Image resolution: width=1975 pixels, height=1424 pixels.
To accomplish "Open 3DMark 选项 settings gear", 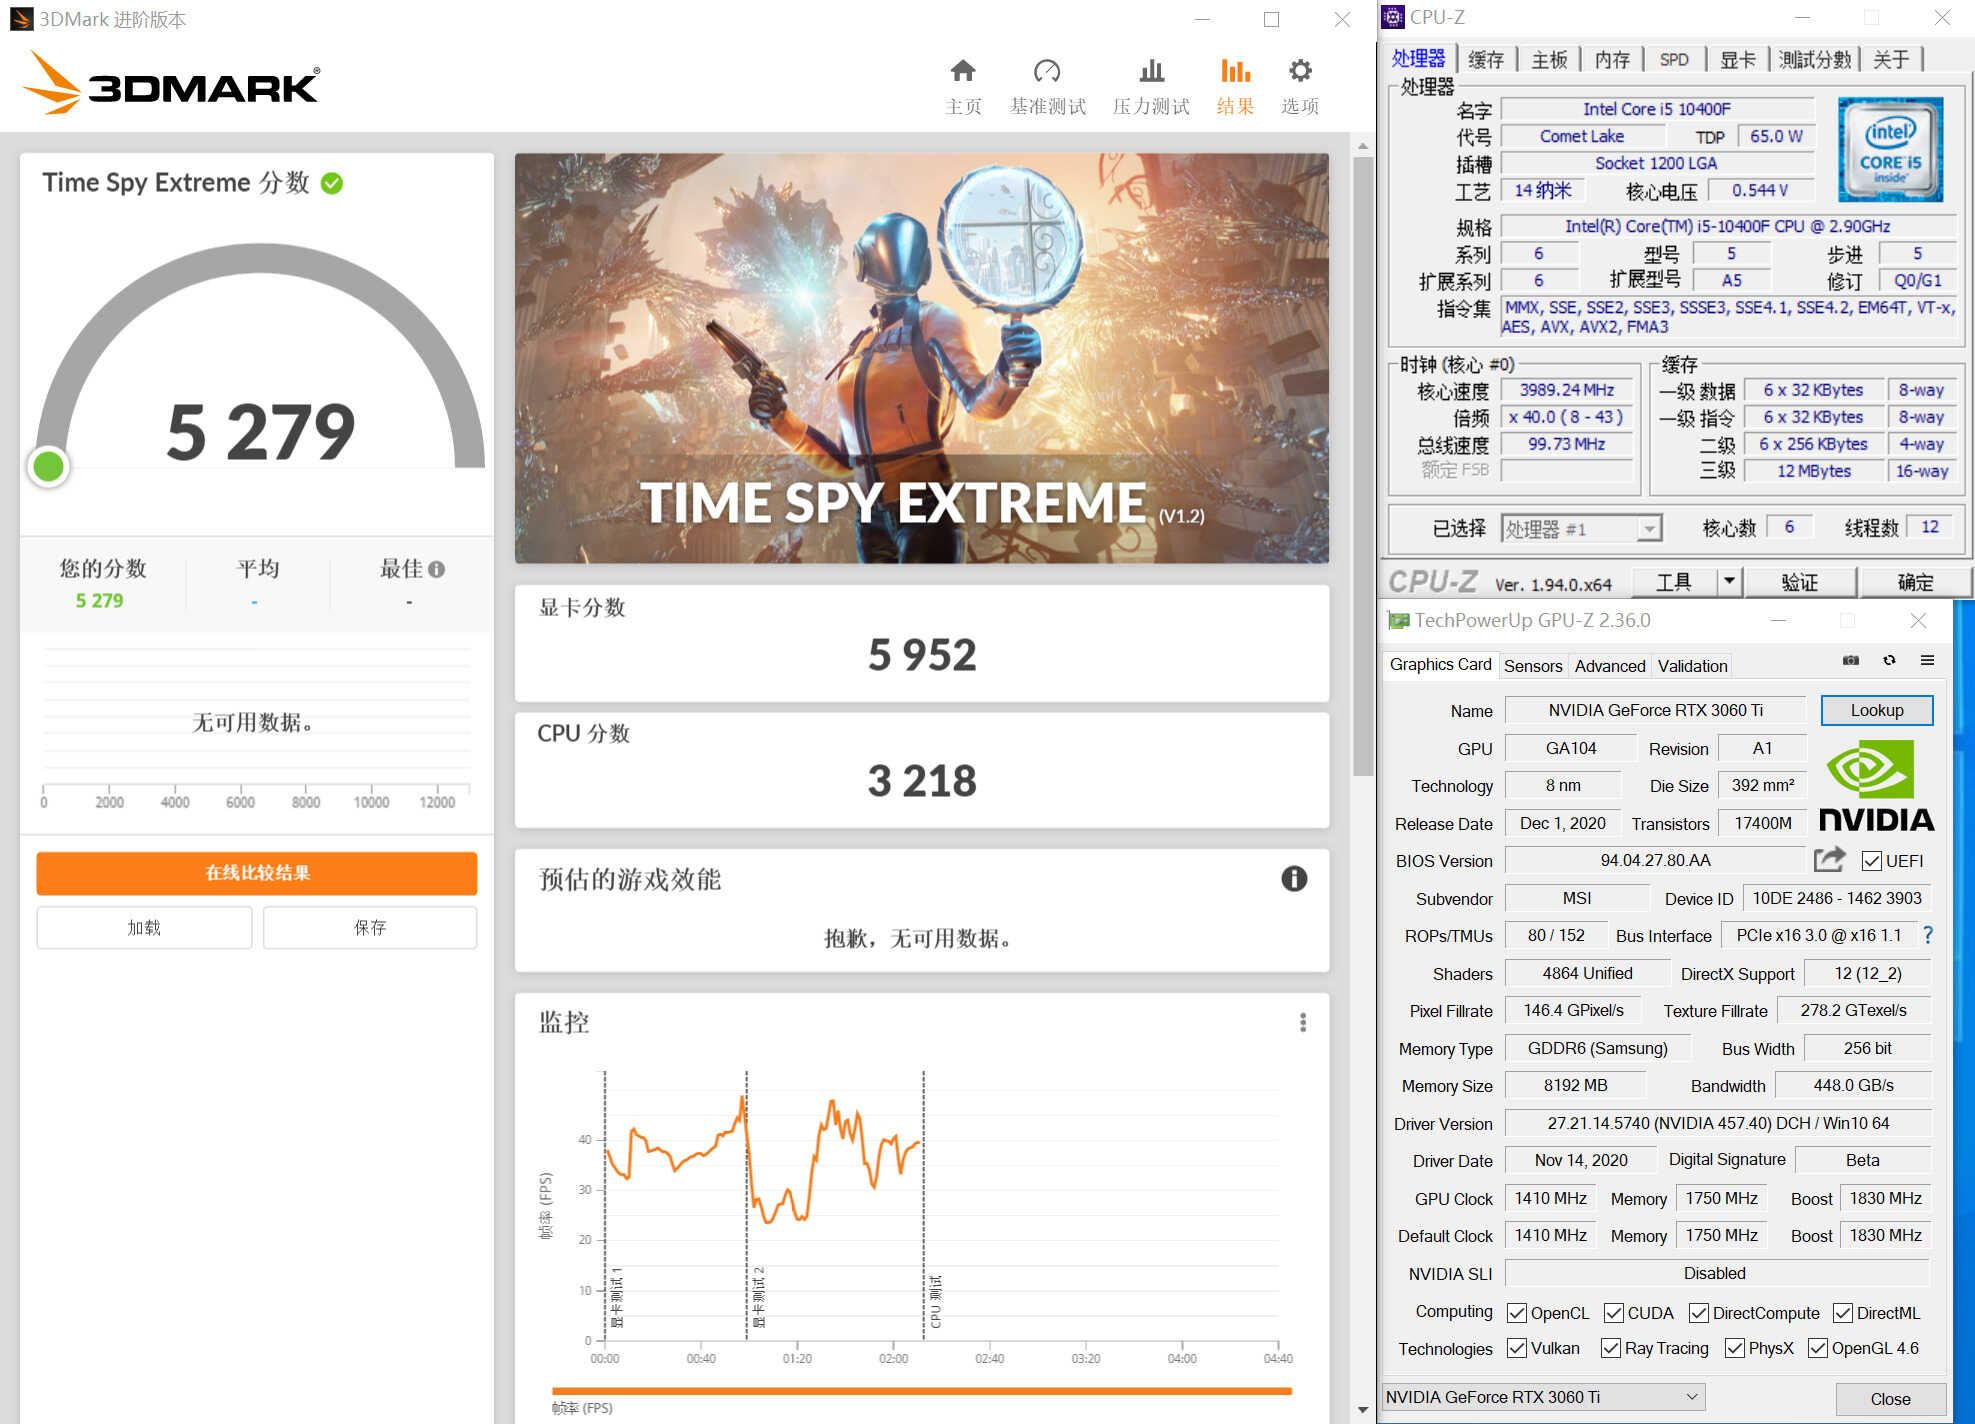I will click(x=1300, y=71).
